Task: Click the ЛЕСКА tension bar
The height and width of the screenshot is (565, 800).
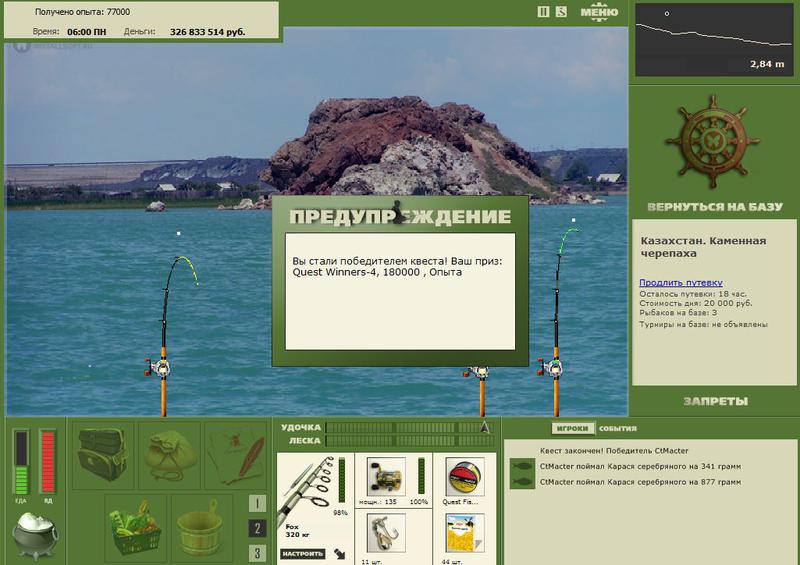Action: coord(410,440)
